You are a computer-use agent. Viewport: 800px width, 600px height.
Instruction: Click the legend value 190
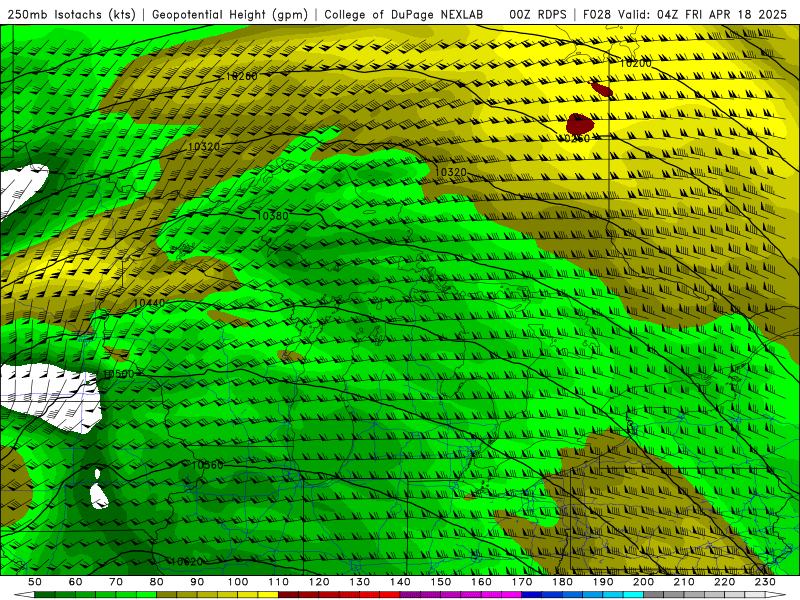point(603,582)
